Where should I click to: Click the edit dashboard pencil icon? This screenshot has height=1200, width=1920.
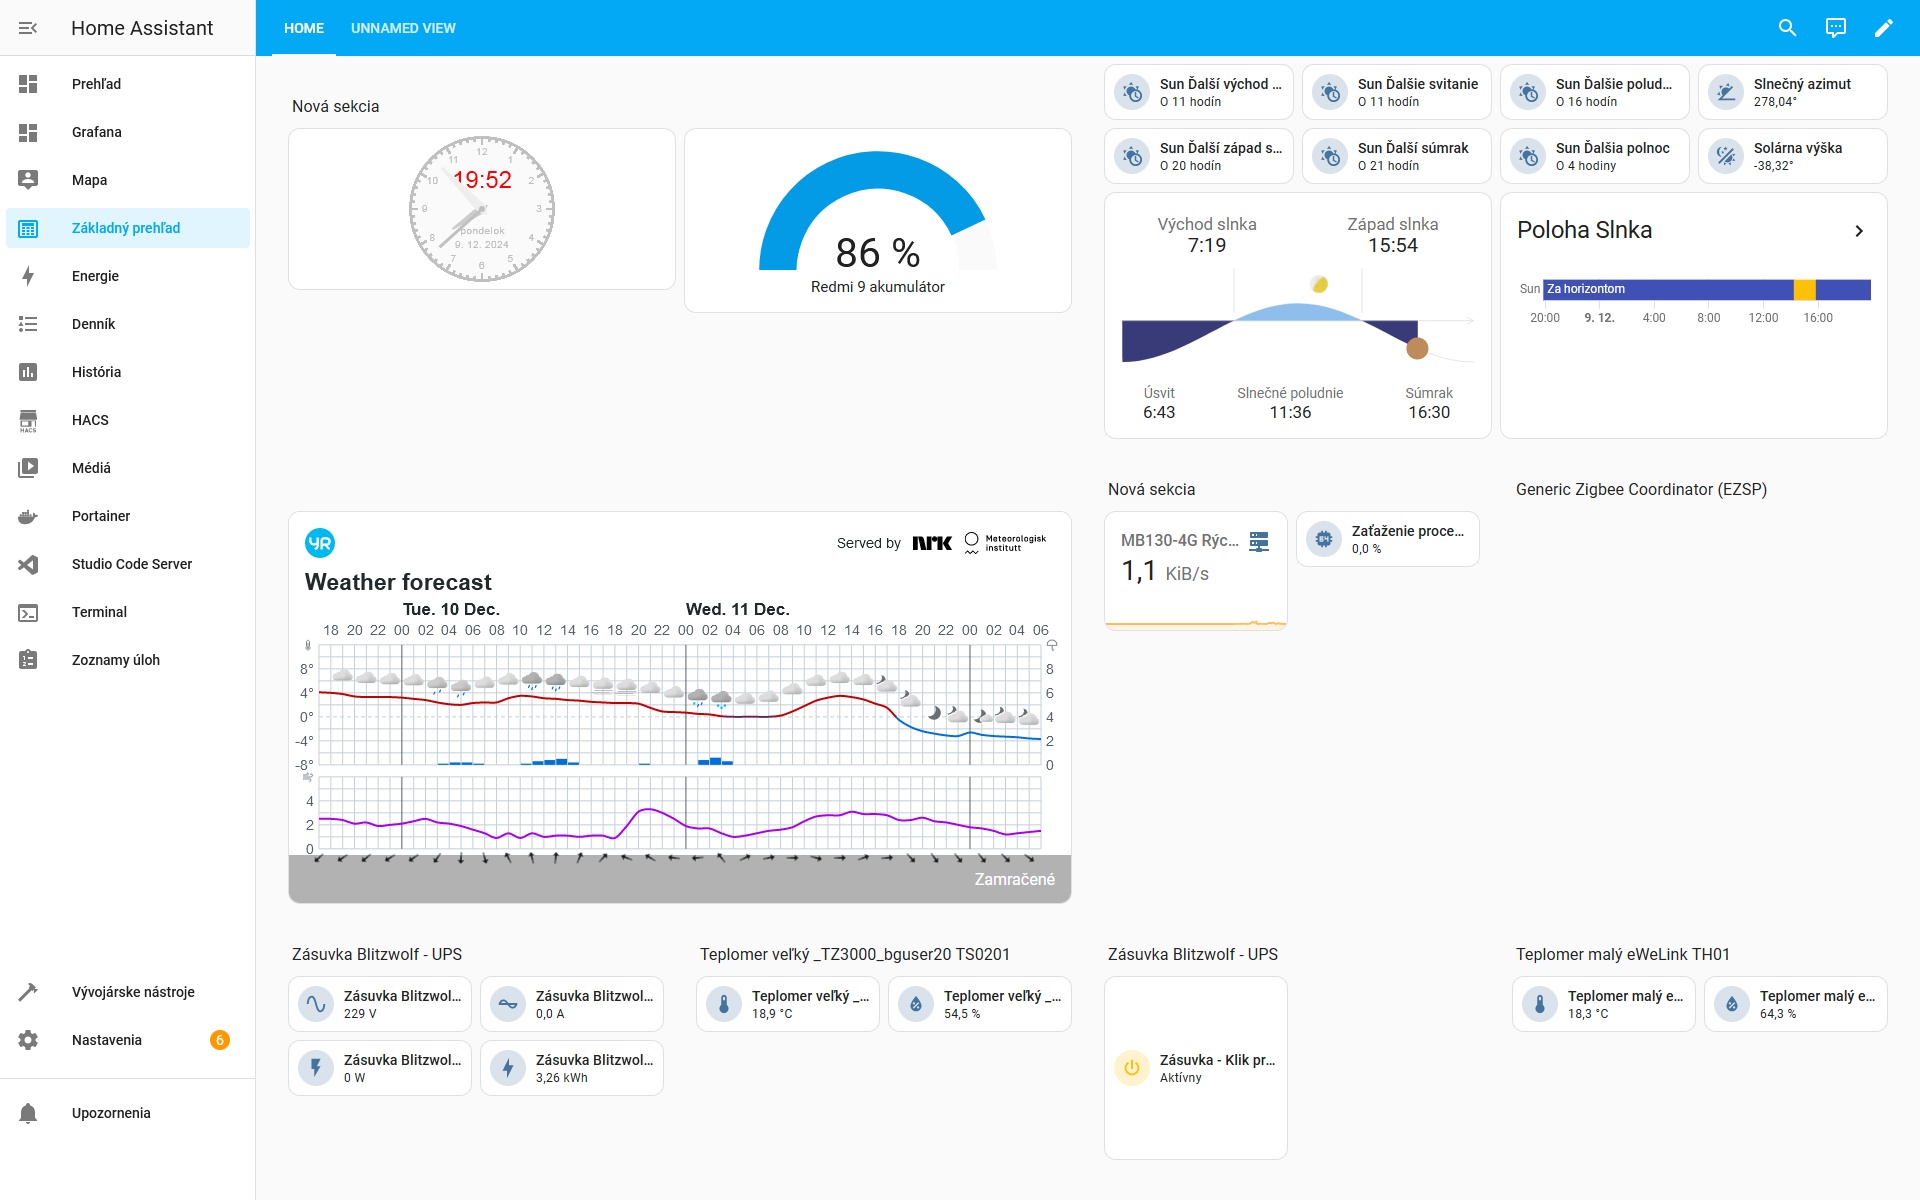coord(1883,28)
